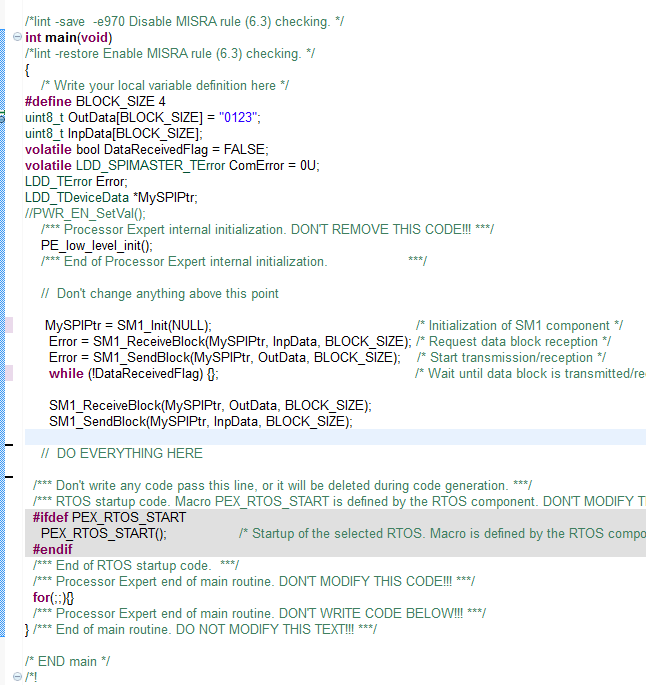Collapse the comment fold at the bottom /*! line
Image resolution: width=646 pixels, height=685 pixels.
[17, 677]
